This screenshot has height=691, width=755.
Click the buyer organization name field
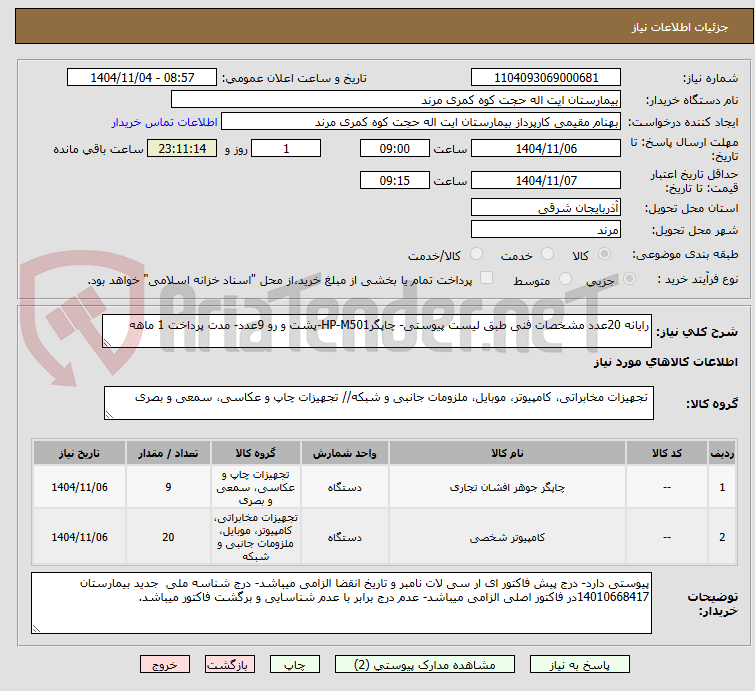click(x=396, y=100)
